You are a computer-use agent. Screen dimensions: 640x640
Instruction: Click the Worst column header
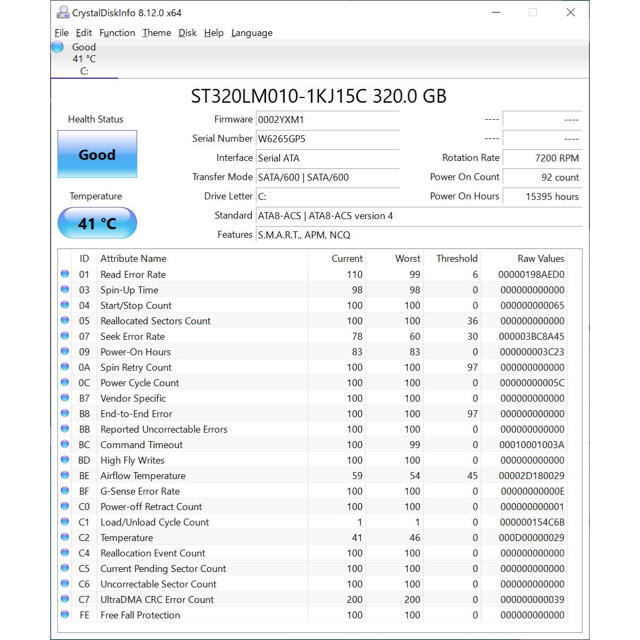(x=407, y=259)
